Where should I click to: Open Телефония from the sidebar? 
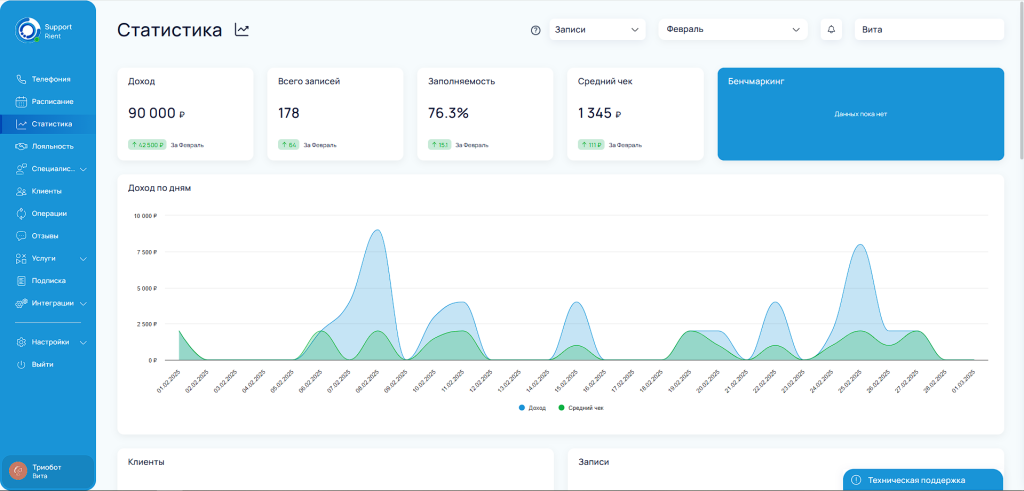pyautogui.click(x=50, y=79)
